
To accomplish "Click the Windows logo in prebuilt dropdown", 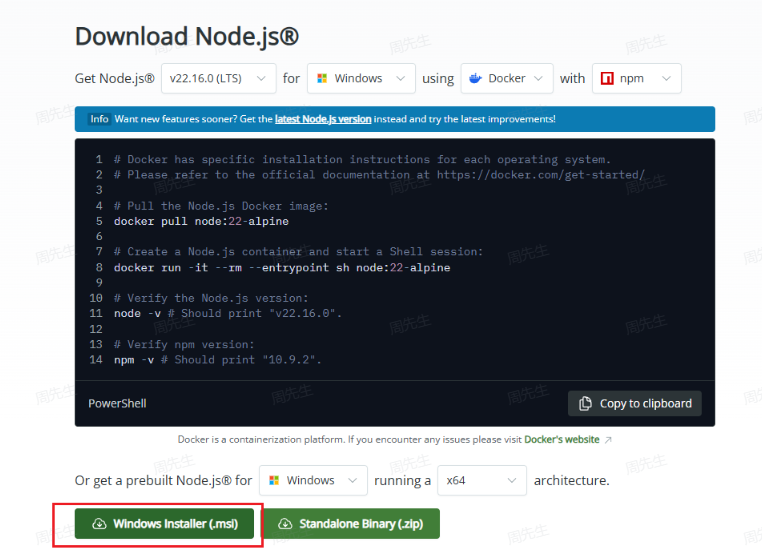I will (274, 480).
